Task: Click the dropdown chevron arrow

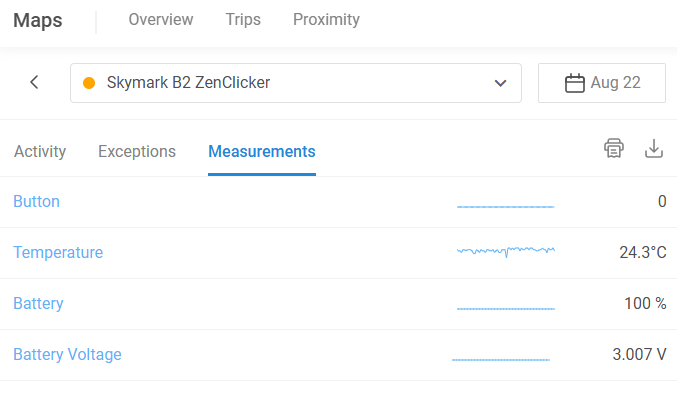Action: pyautogui.click(x=500, y=83)
